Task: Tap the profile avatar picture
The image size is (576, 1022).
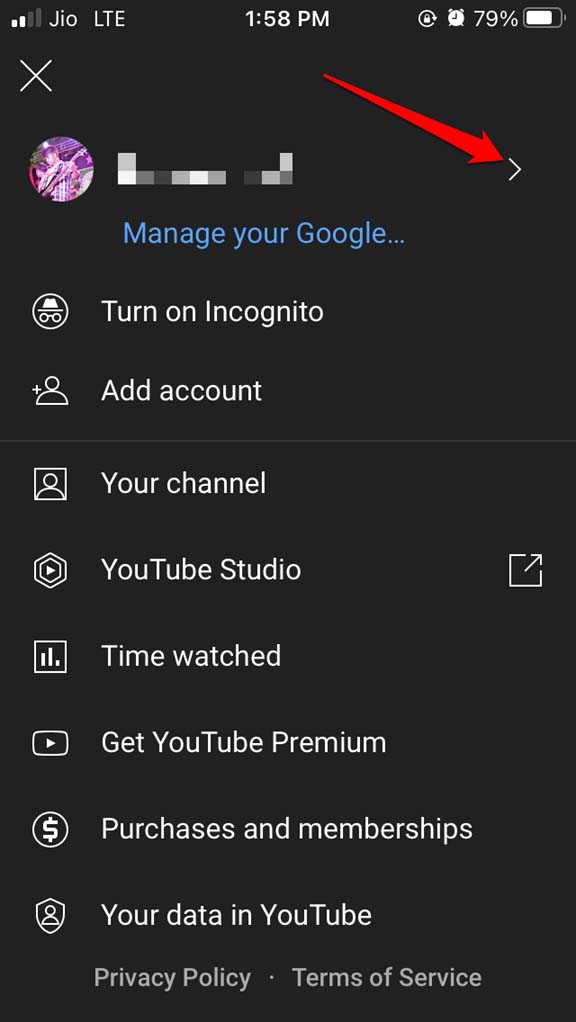Action: pyautogui.click(x=61, y=169)
